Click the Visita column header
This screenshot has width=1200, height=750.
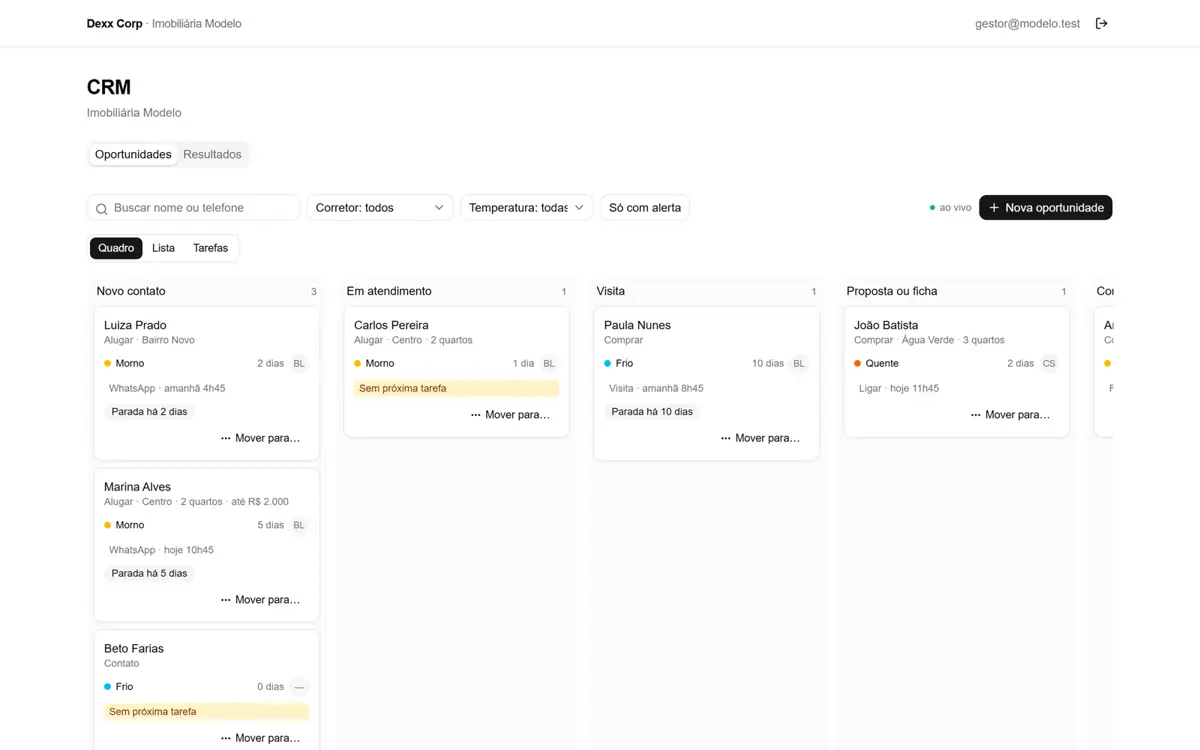click(x=611, y=291)
